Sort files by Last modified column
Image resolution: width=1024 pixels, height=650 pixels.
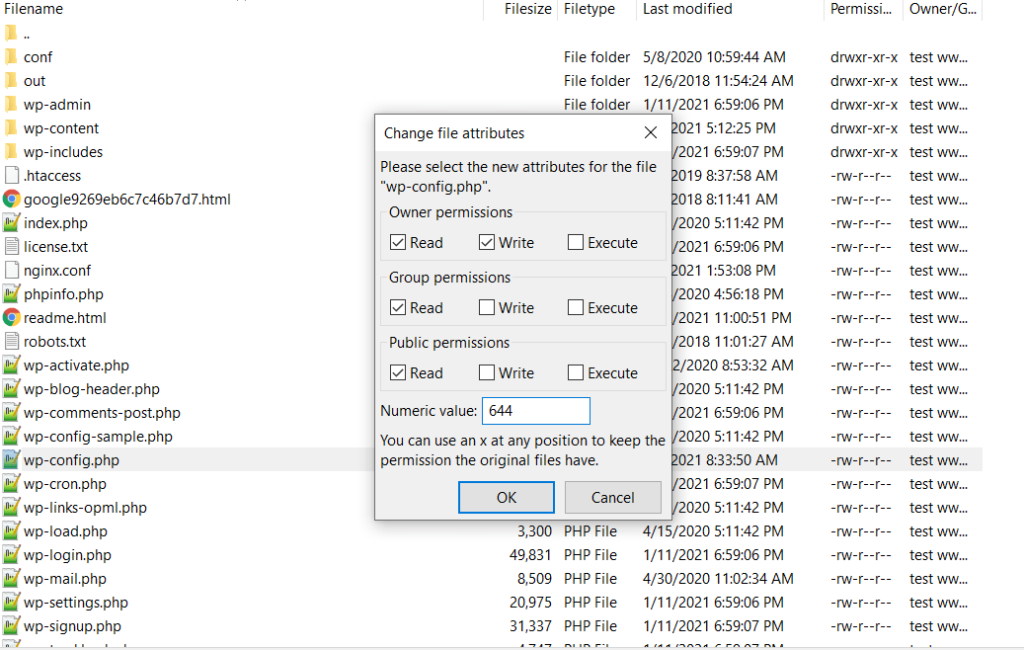click(x=687, y=9)
